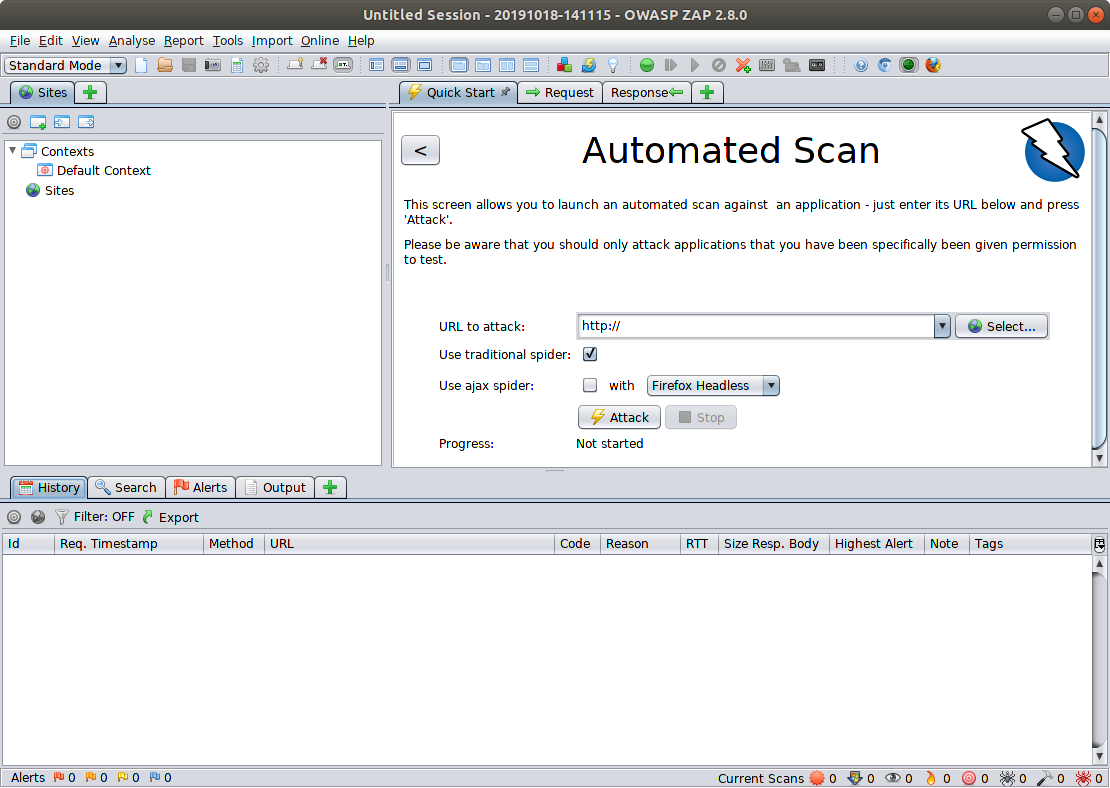Click the Forced User mode icon
Viewport: 1110px width, 788px height.
pyautogui.click(x=791, y=65)
